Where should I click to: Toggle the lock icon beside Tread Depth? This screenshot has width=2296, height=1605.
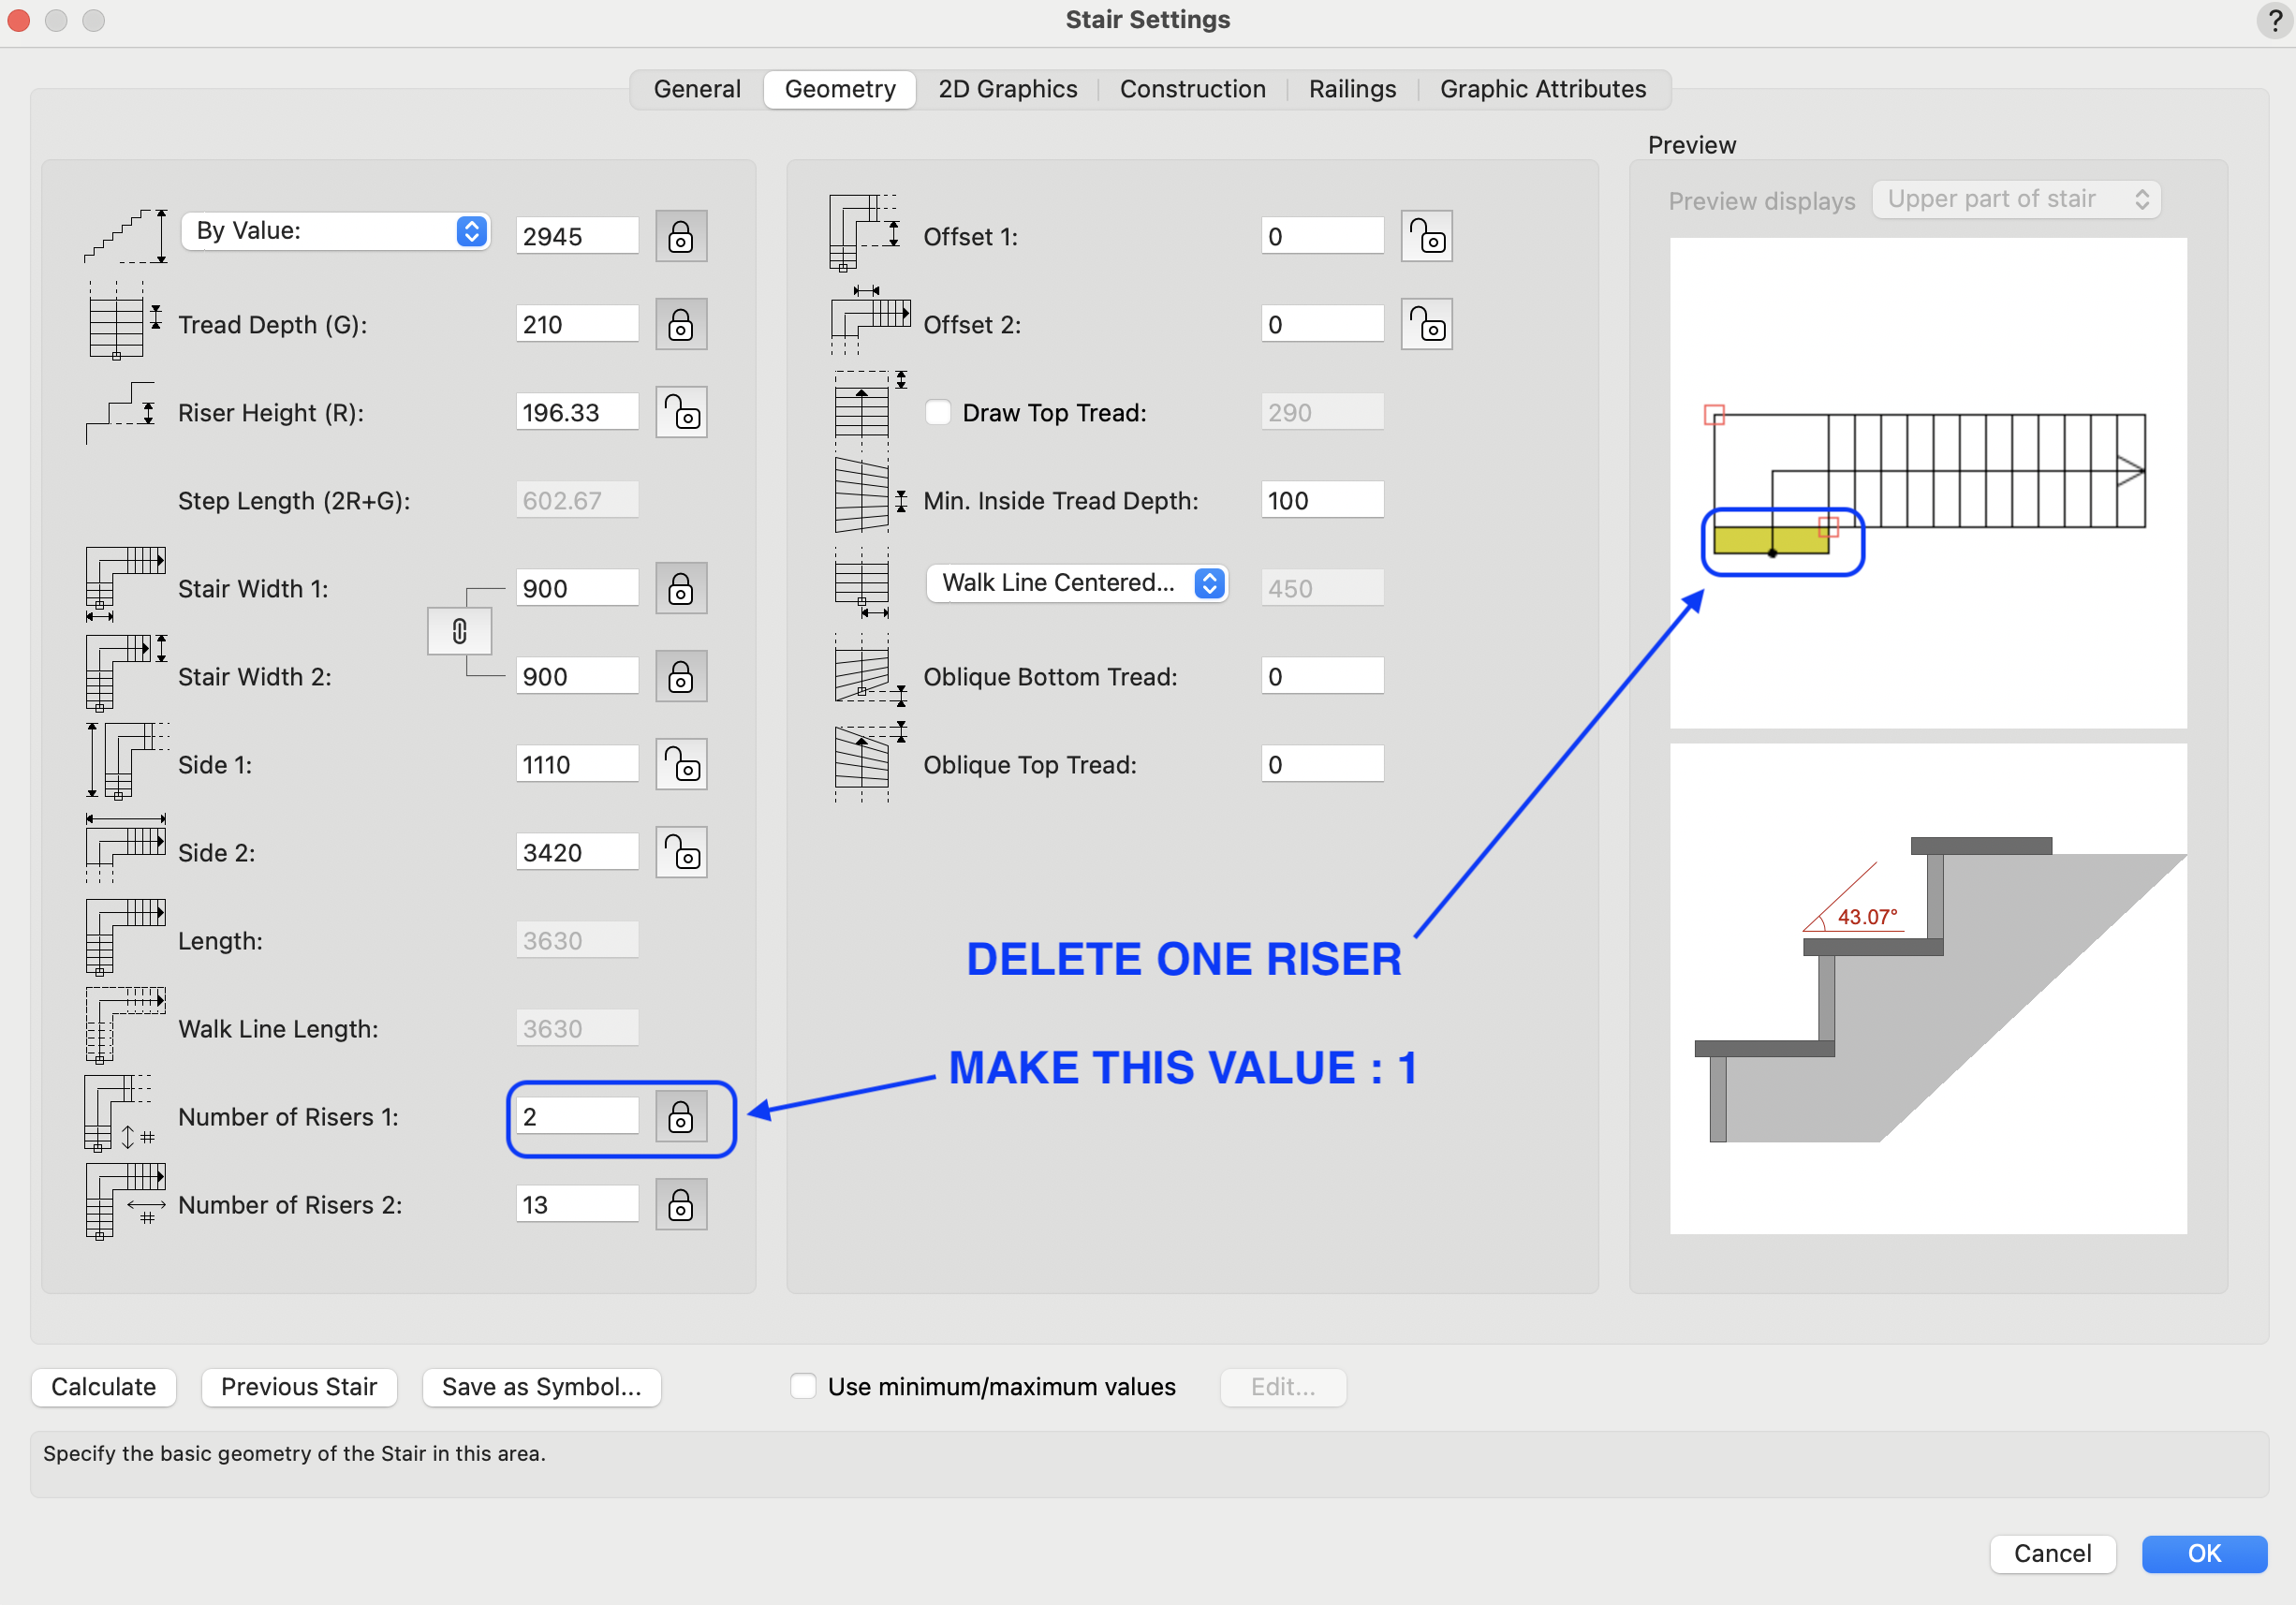[681, 324]
